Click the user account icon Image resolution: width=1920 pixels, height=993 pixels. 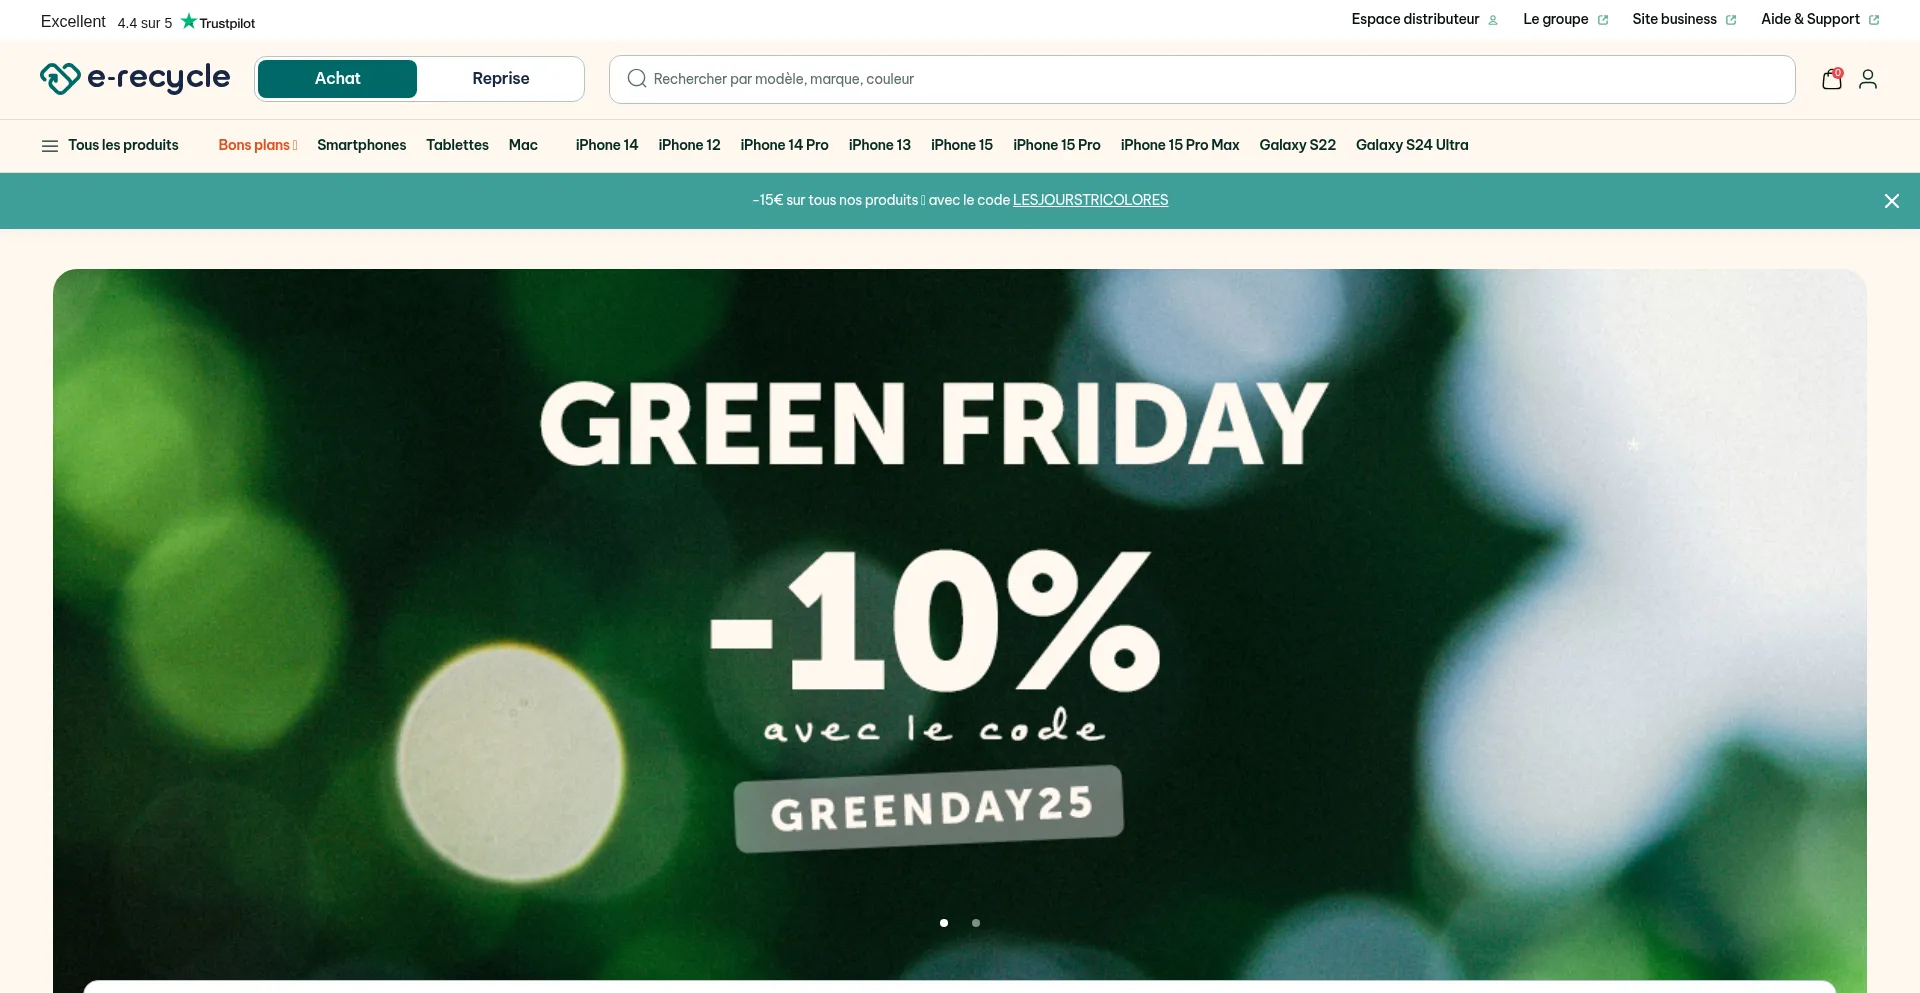(x=1868, y=79)
